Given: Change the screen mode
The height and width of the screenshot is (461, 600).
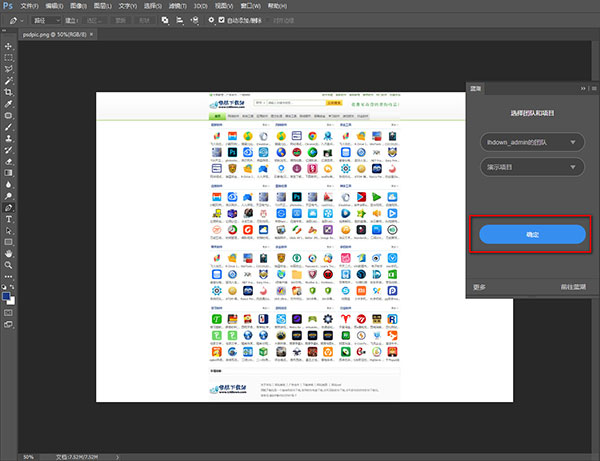Looking at the screenshot, I should point(8,324).
